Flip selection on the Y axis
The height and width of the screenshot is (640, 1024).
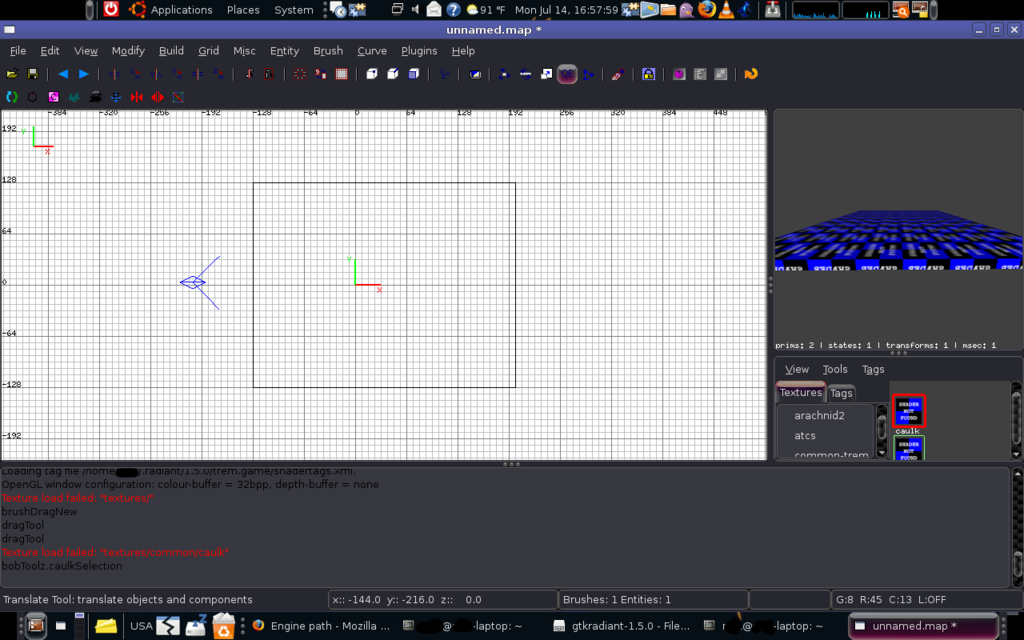156,74
